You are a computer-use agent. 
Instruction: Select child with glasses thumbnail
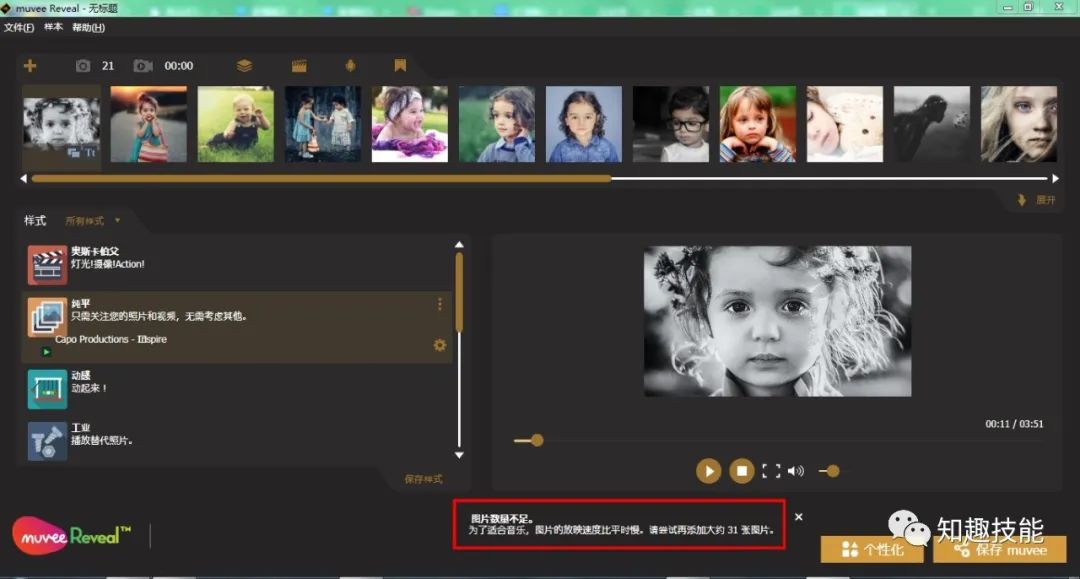point(671,124)
